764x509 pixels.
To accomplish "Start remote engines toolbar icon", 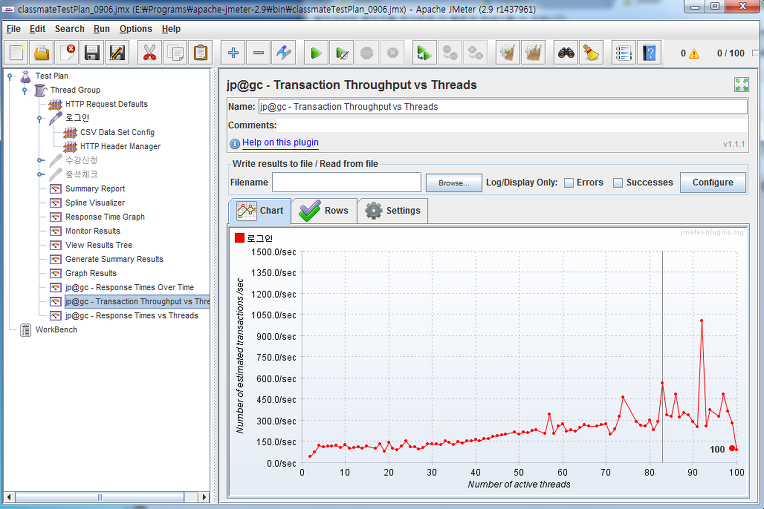I will click(x=424, y=53).
